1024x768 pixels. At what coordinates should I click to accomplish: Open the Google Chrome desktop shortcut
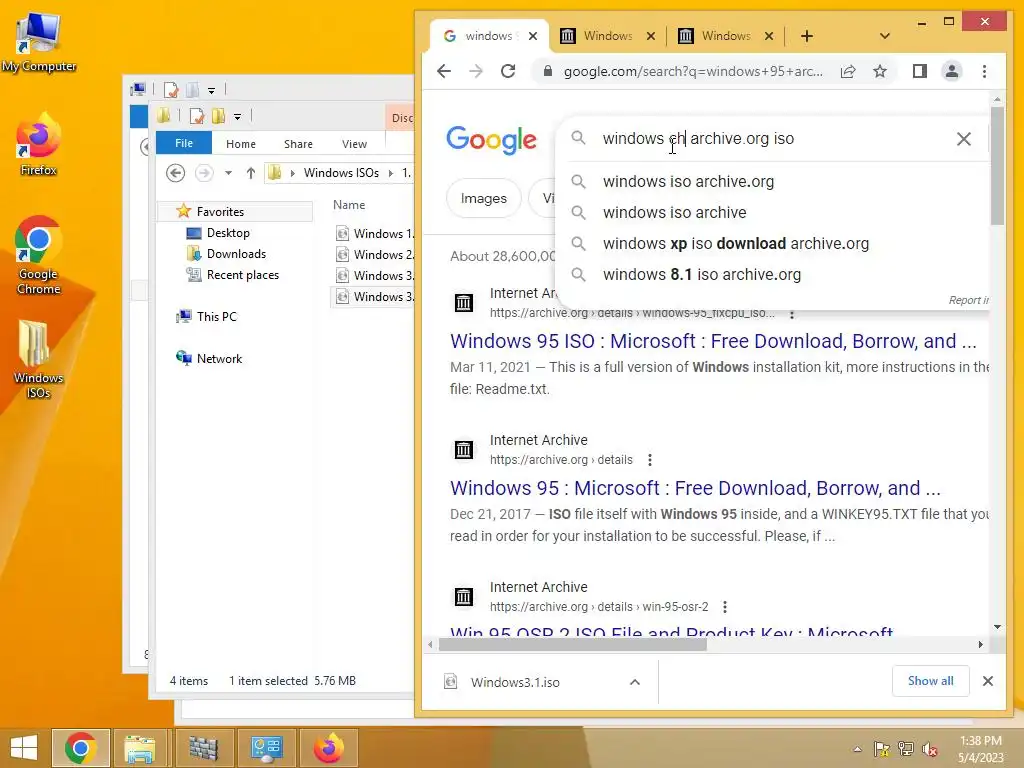coord(39,255)
